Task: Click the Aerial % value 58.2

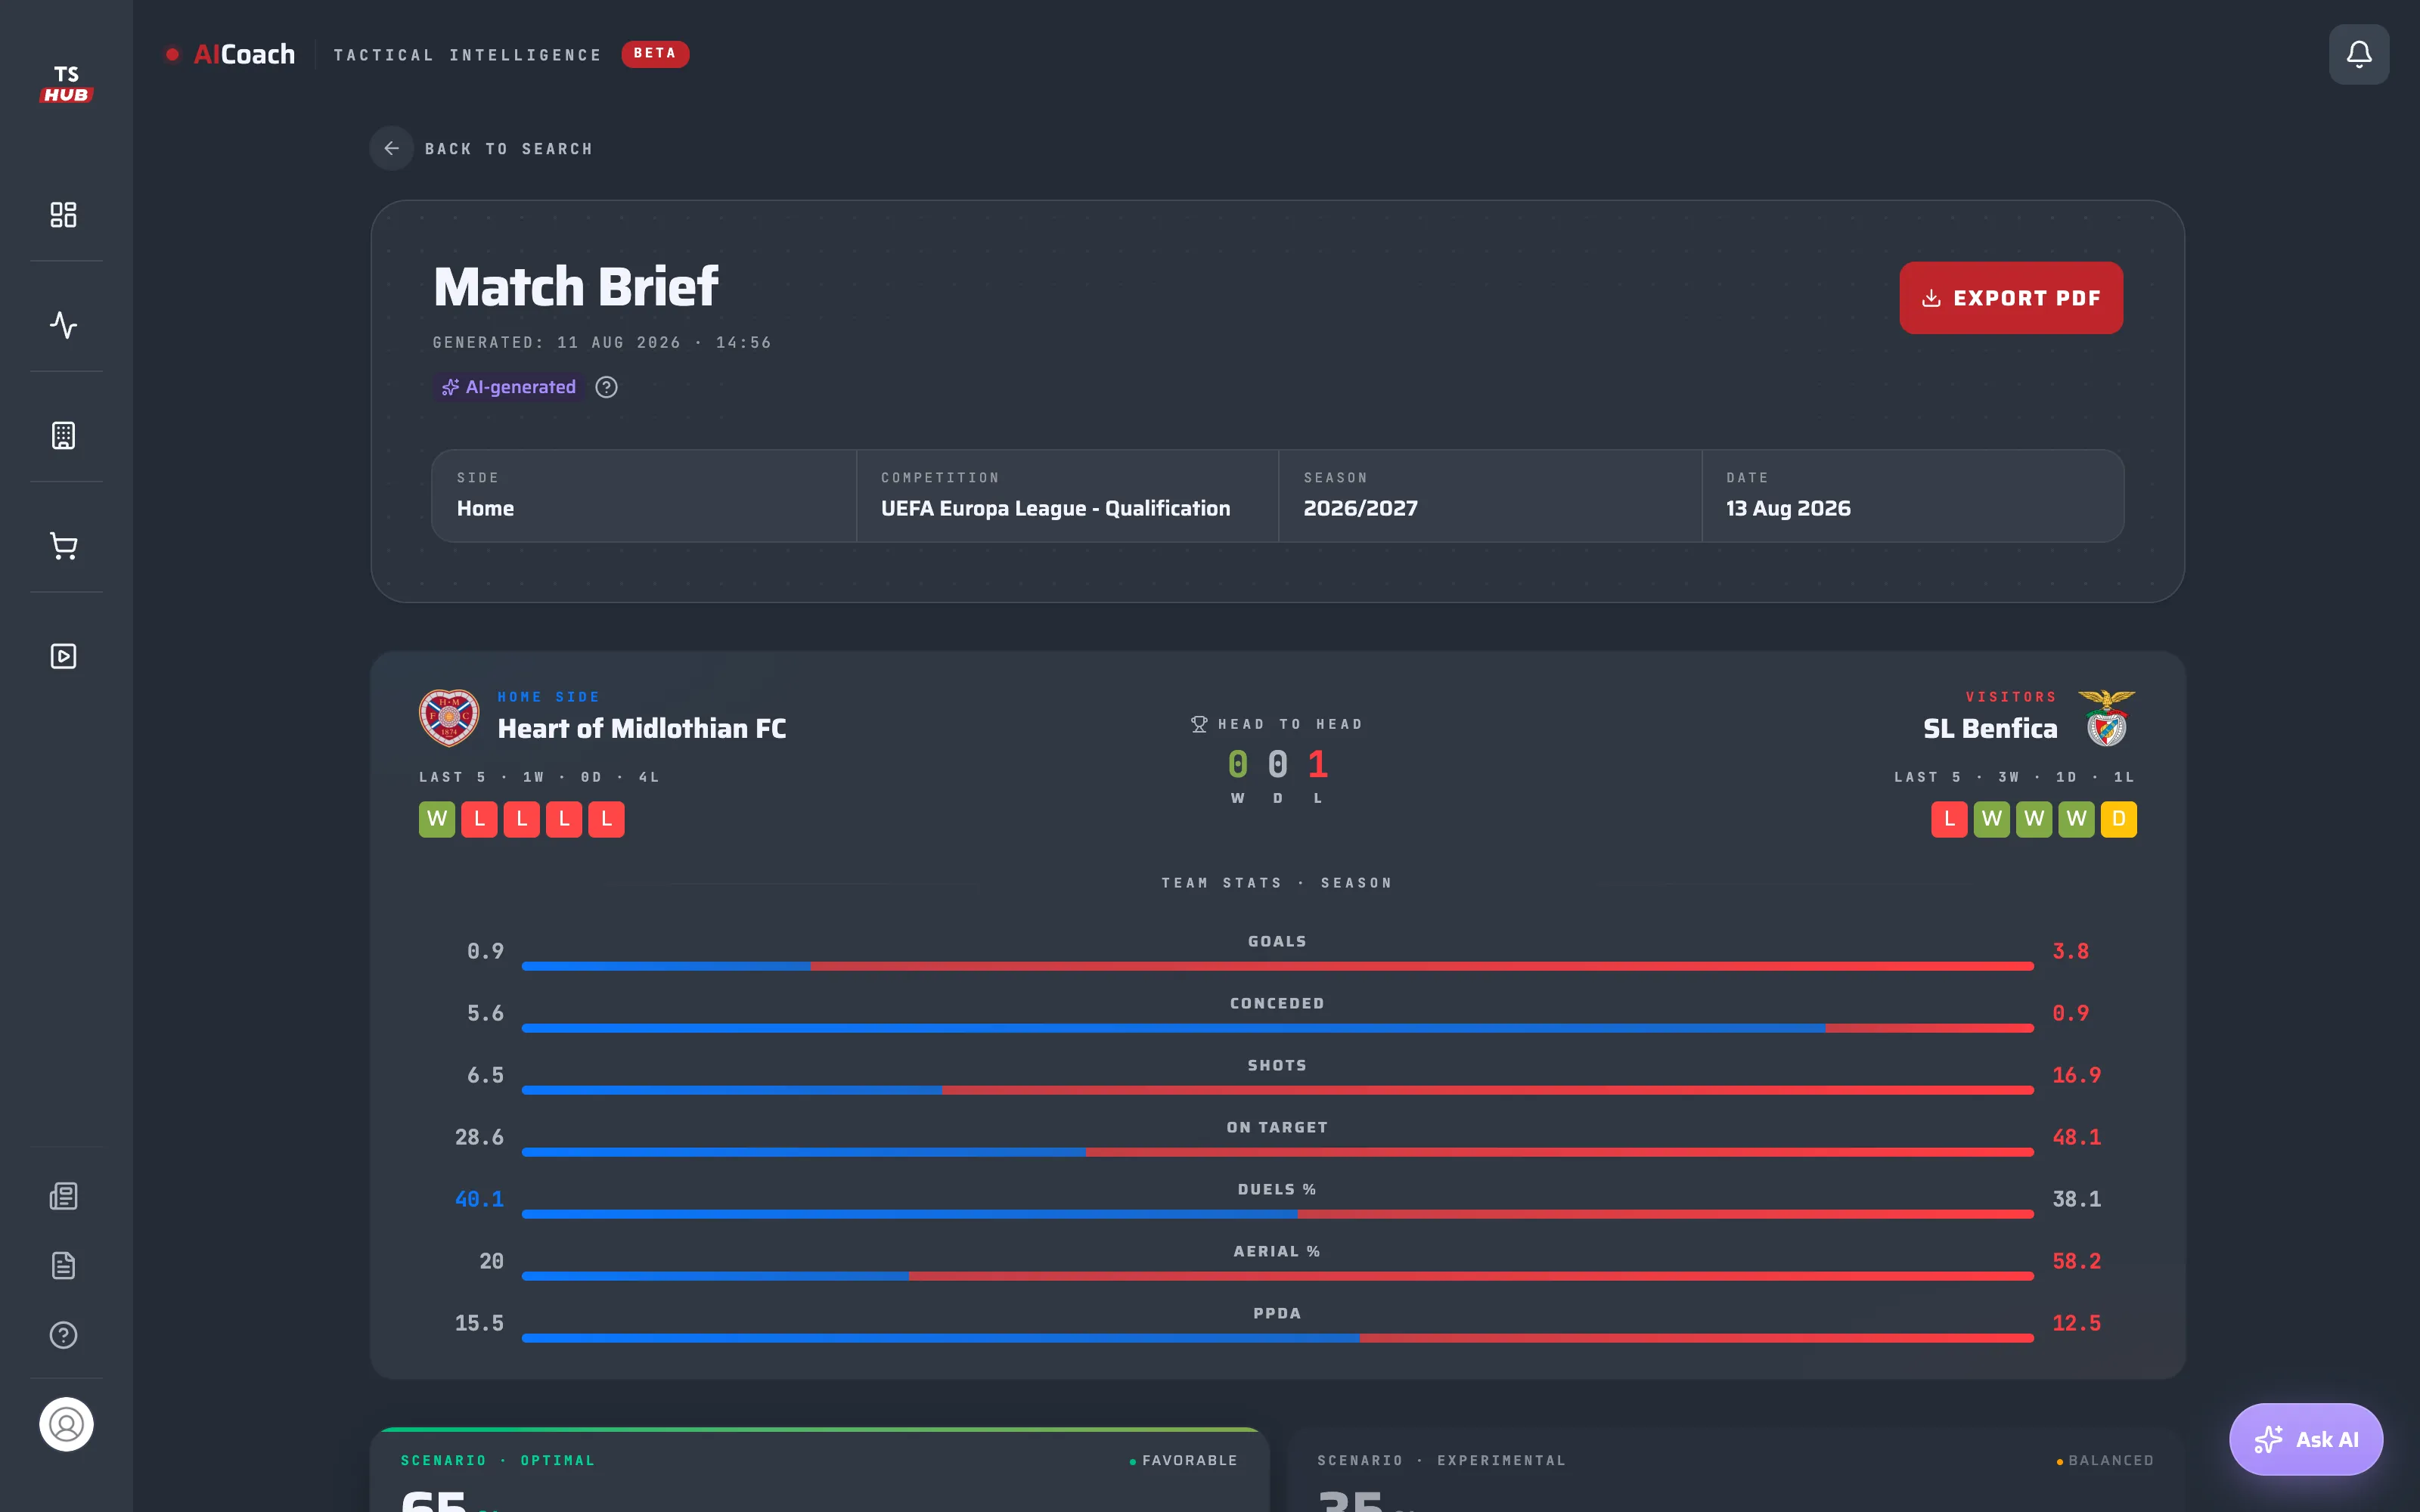Action: 2076,1261
